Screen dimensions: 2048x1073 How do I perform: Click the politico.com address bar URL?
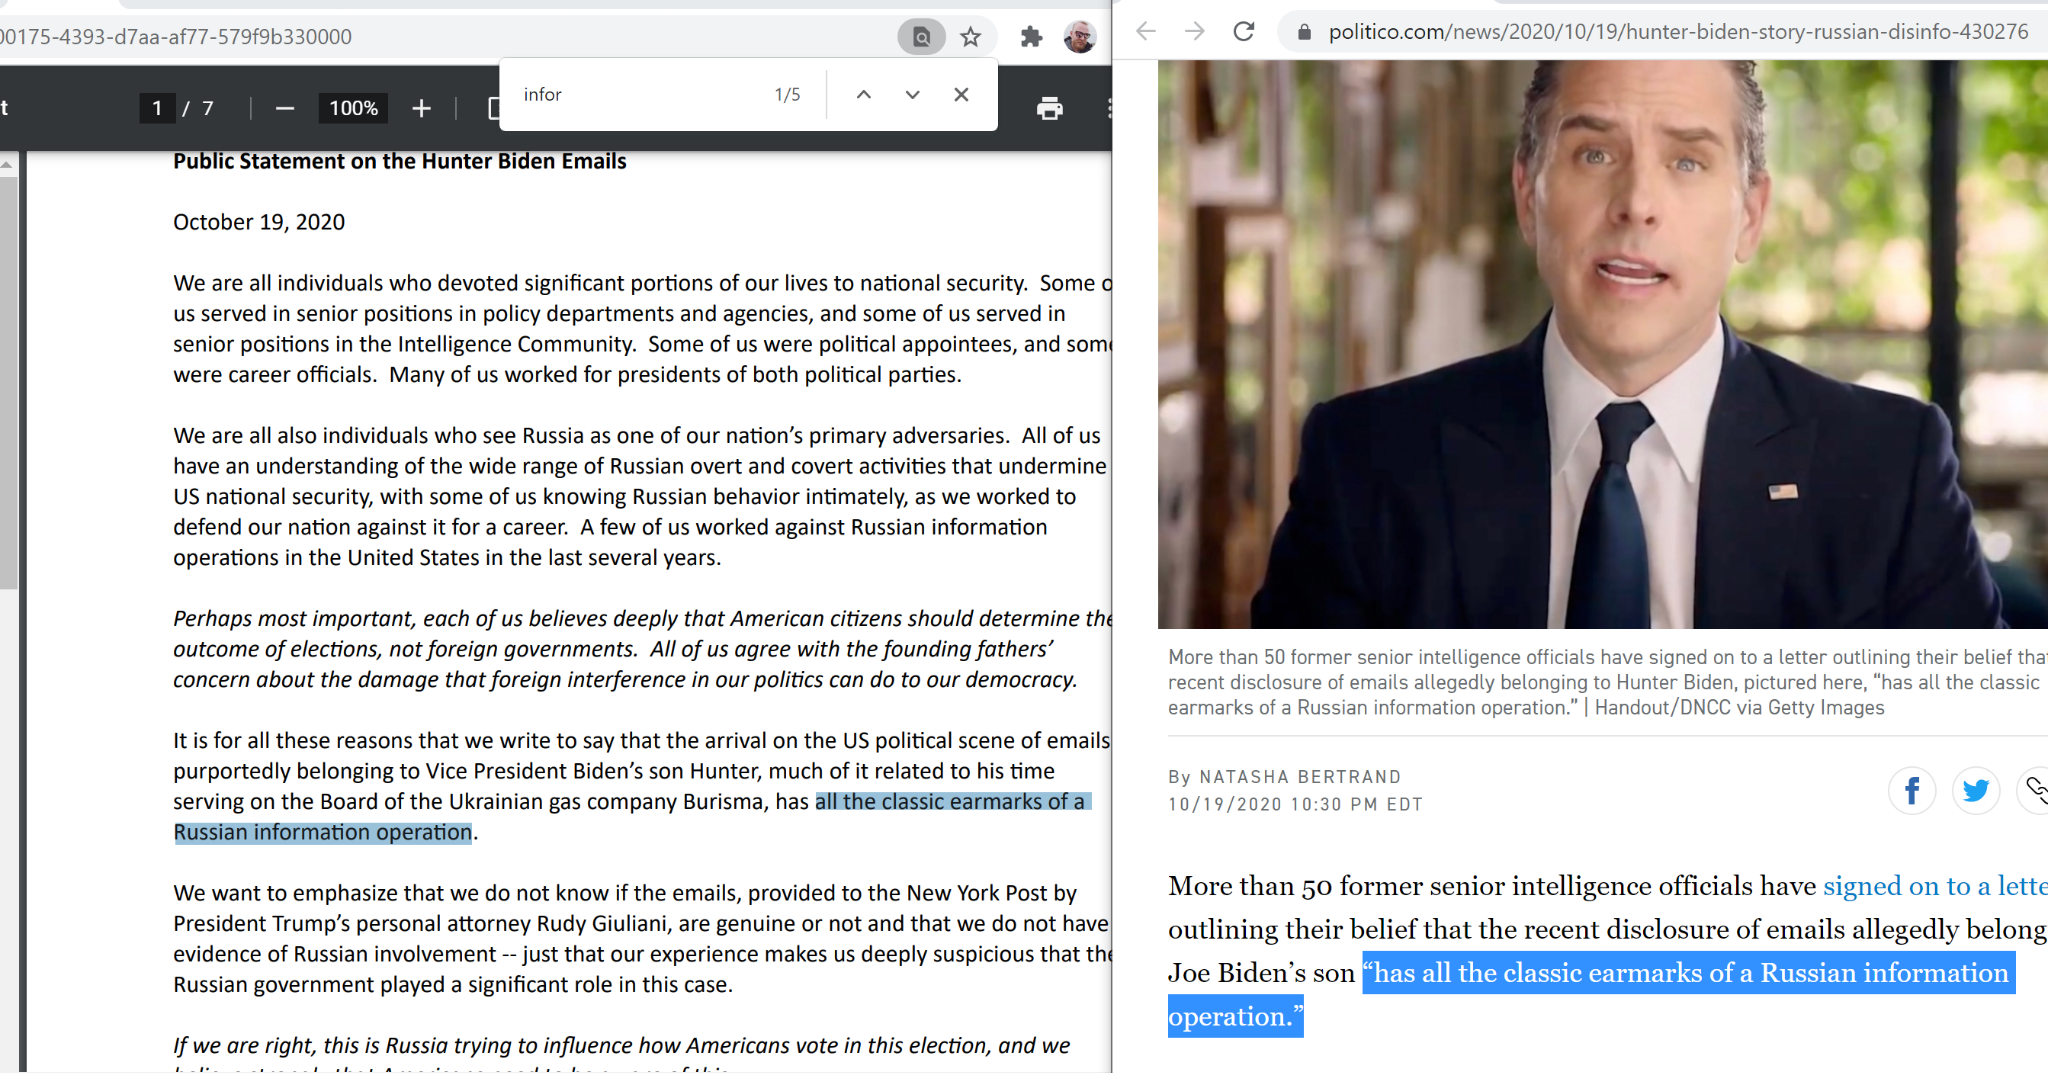tap(1678, 32)
